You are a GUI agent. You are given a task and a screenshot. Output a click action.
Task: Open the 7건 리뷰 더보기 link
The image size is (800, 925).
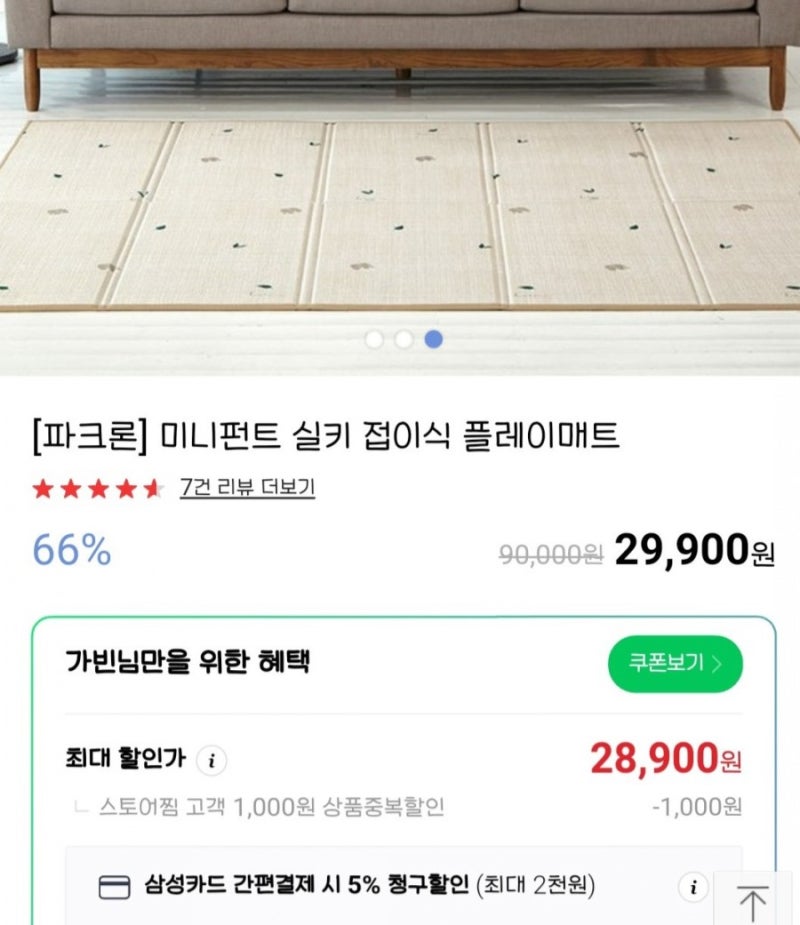point(247,488)
